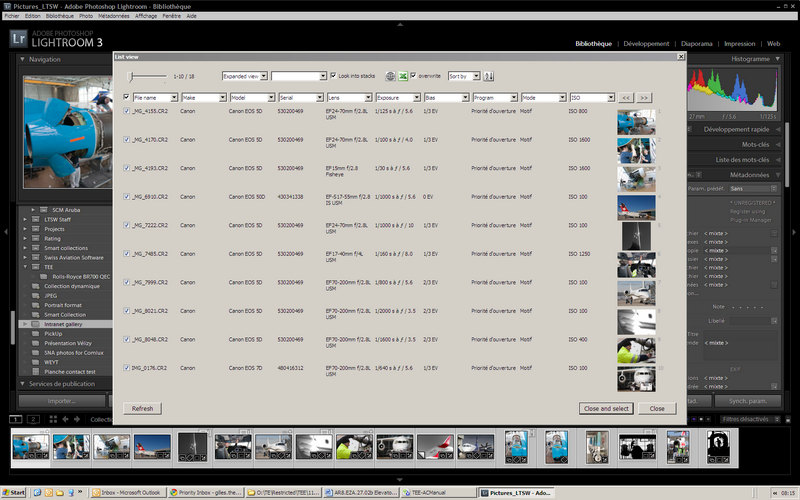Go back with left arrow in filmstrip bar
The height and width of the screenshot is (500, 800).
65,419
